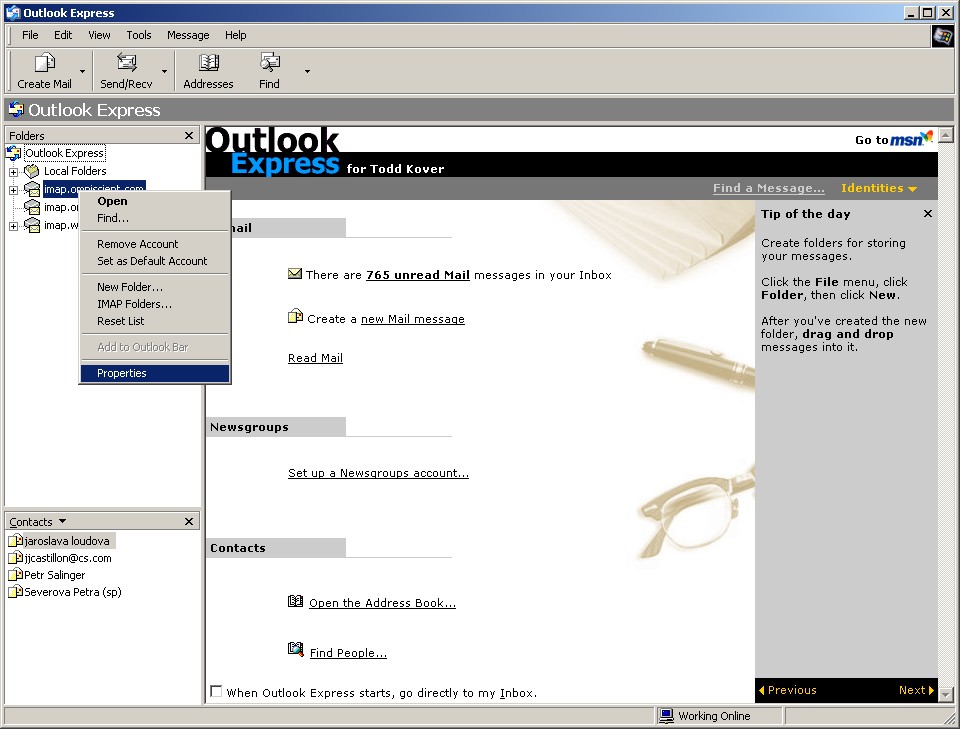This screenshot has height=729, width=960.
Task: Click the jjcastillon@cs.com contact card icon
Action: click(x=15, y=558)
